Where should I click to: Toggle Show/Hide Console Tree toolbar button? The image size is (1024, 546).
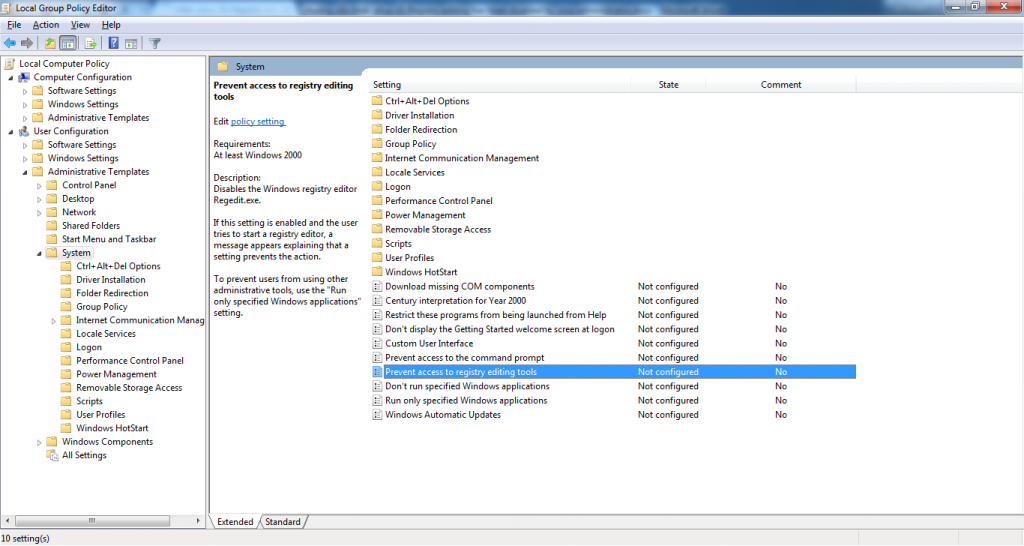click(x=68, y=43)
